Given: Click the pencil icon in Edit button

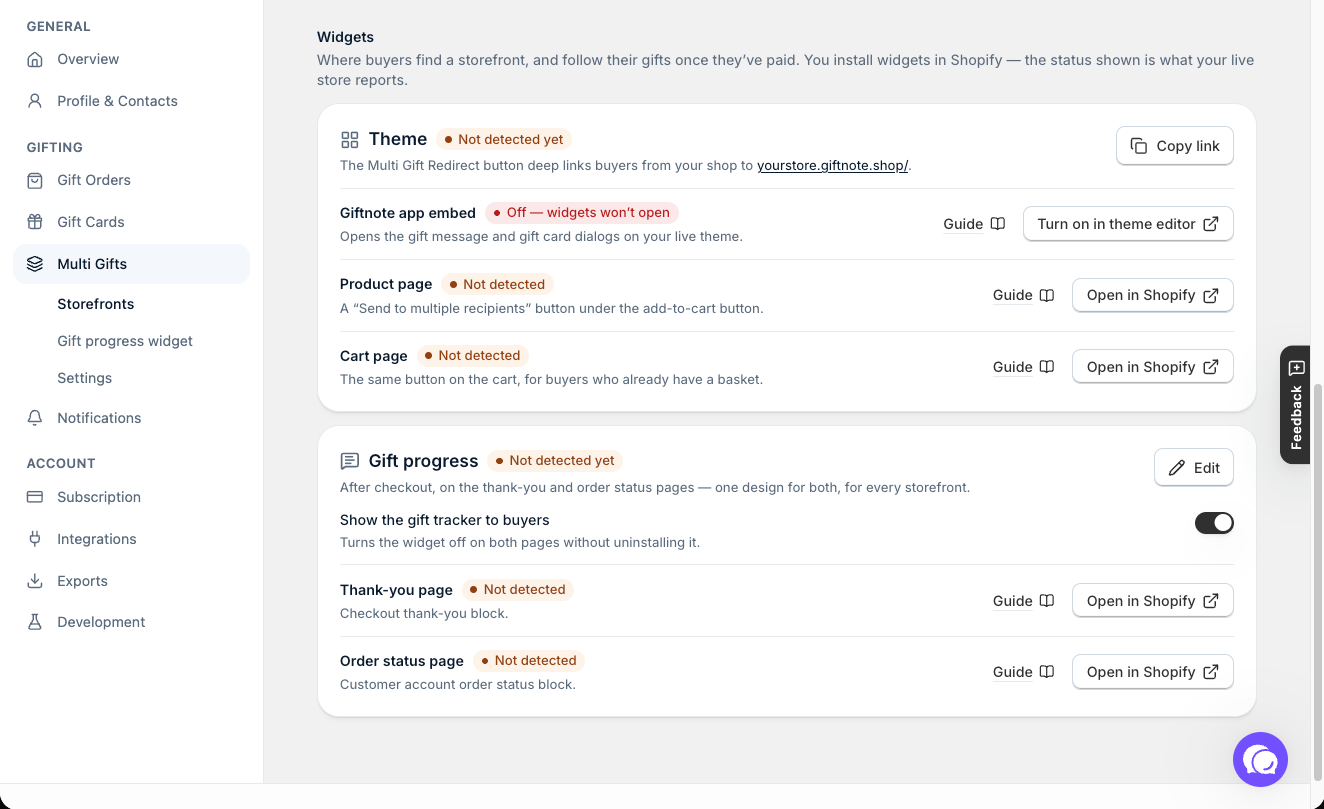Looking at the screenshot, I should [1177, 468].
